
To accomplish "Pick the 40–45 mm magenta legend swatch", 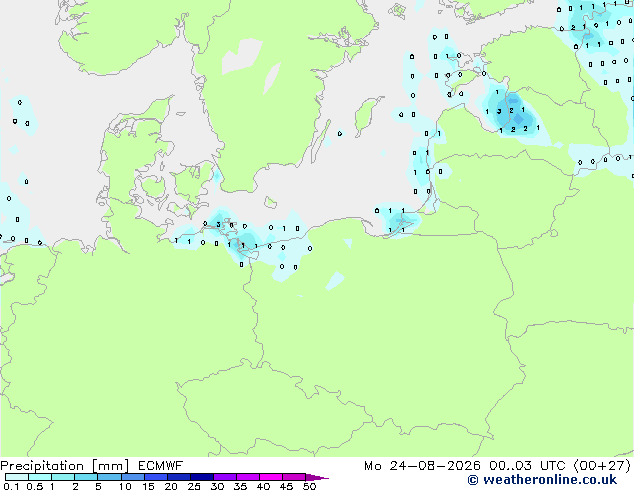I will [x=271, y=477].
